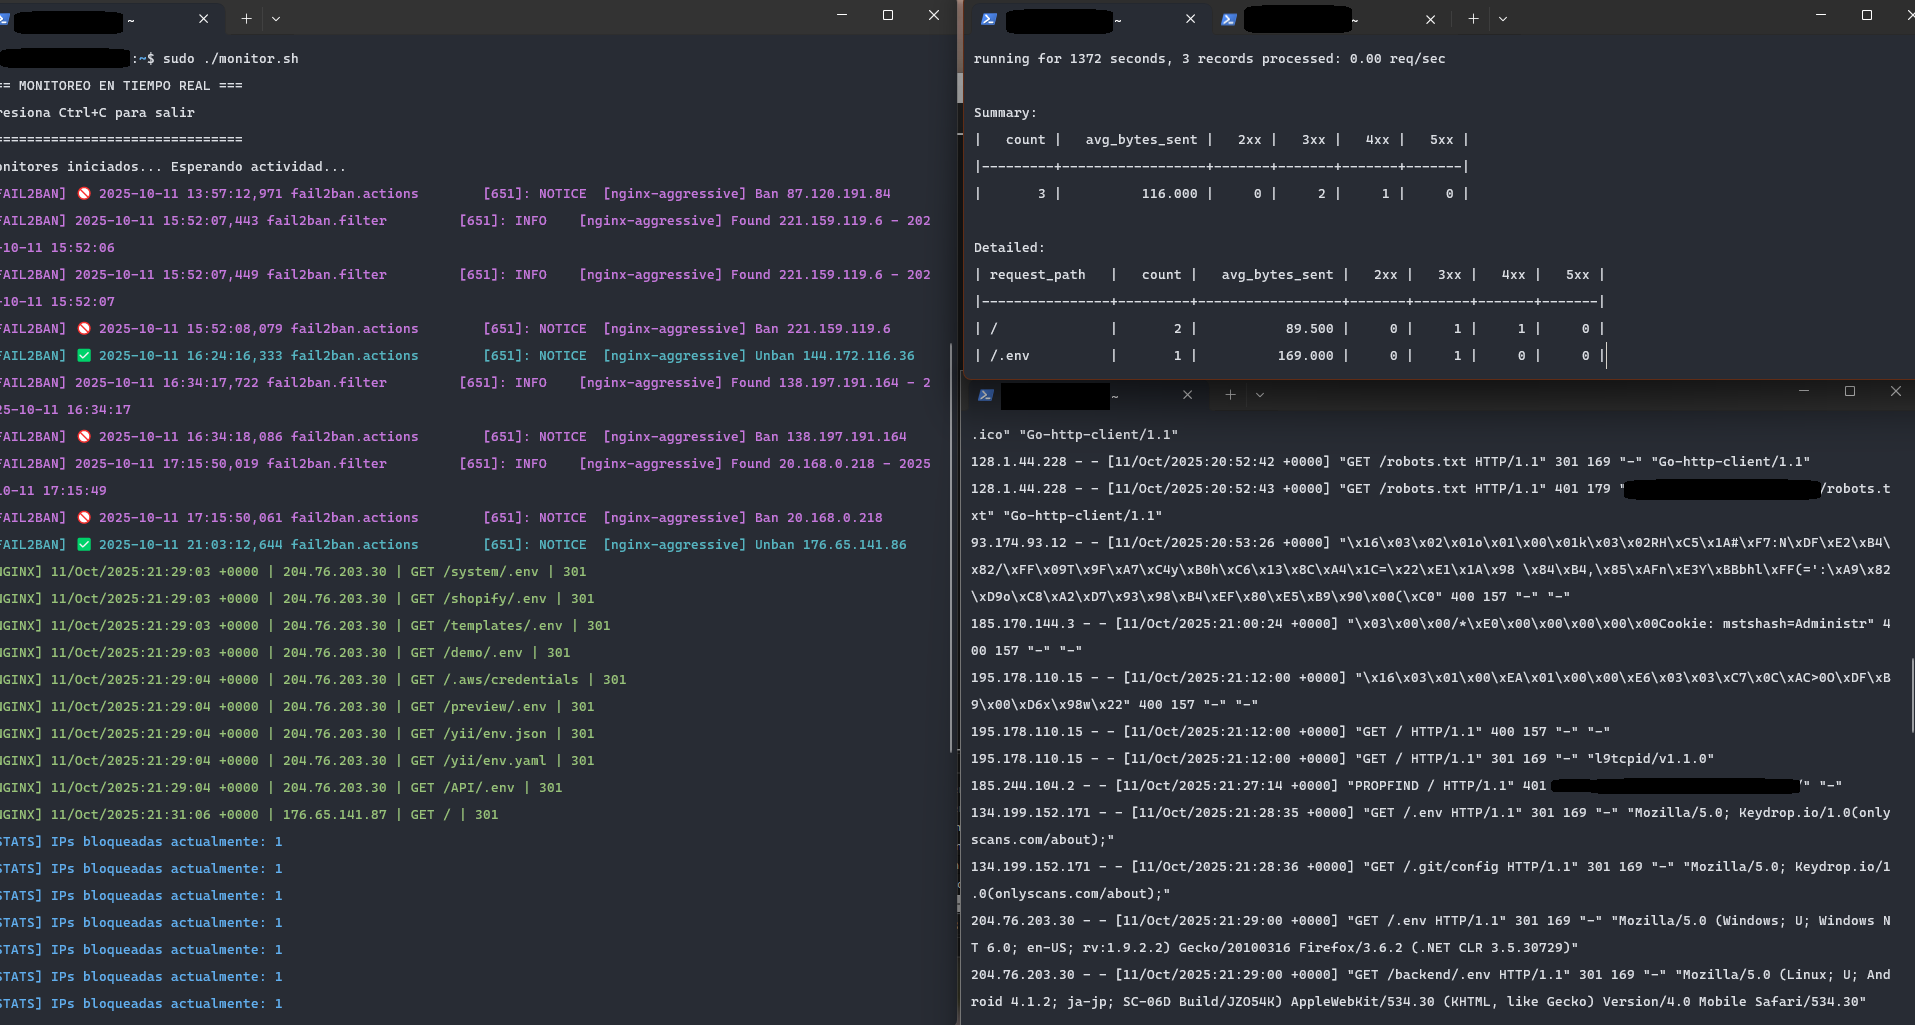This screenshot has height=1025, width=1915.
Task: Click the red ban icon on the Ban 221.159.119.6 line
Action: coord(84,328)
